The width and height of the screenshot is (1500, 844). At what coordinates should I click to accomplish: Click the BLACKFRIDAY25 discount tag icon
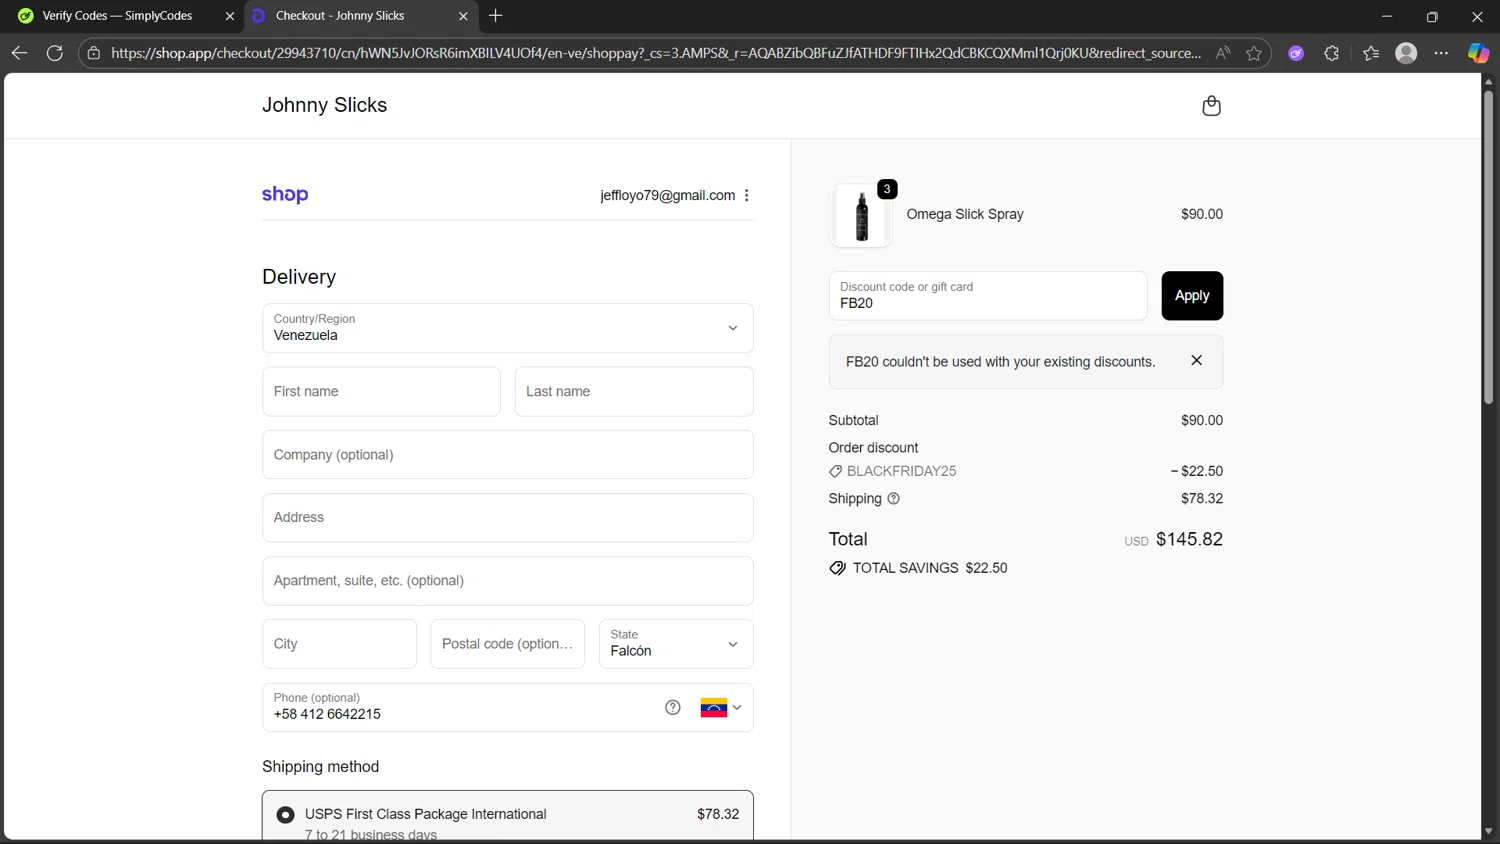pyautogui.click(x=836, y=472)
